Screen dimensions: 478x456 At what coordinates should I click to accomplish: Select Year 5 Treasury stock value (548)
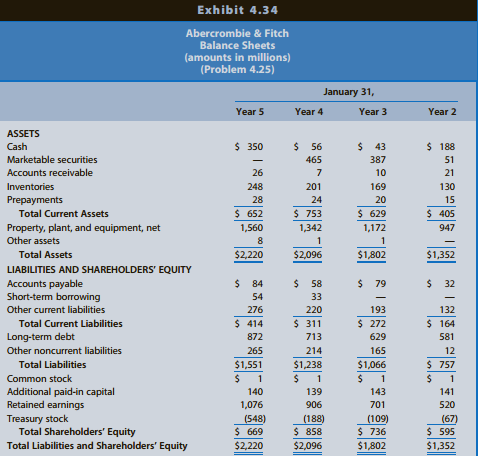click(x=255, y=418)
